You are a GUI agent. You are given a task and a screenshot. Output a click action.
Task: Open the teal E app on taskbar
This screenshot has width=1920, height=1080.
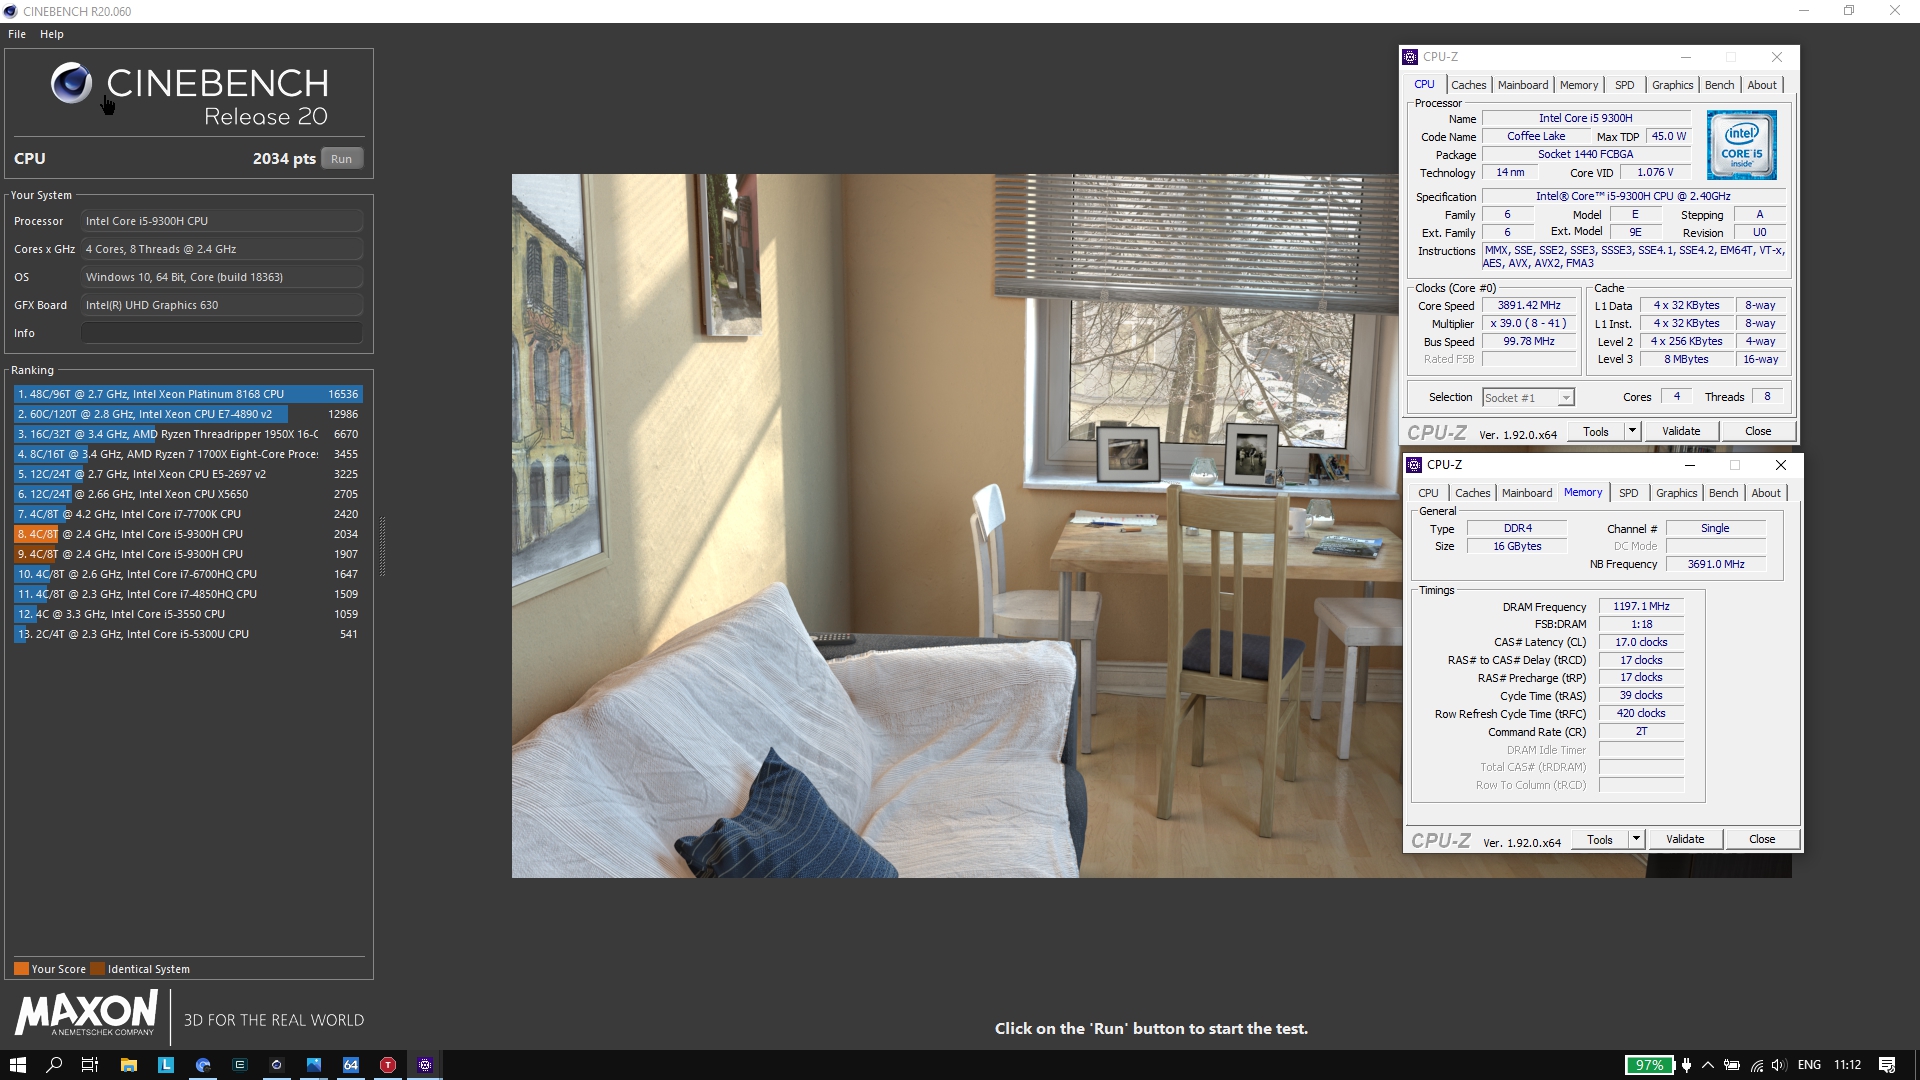pos(240,1065)
